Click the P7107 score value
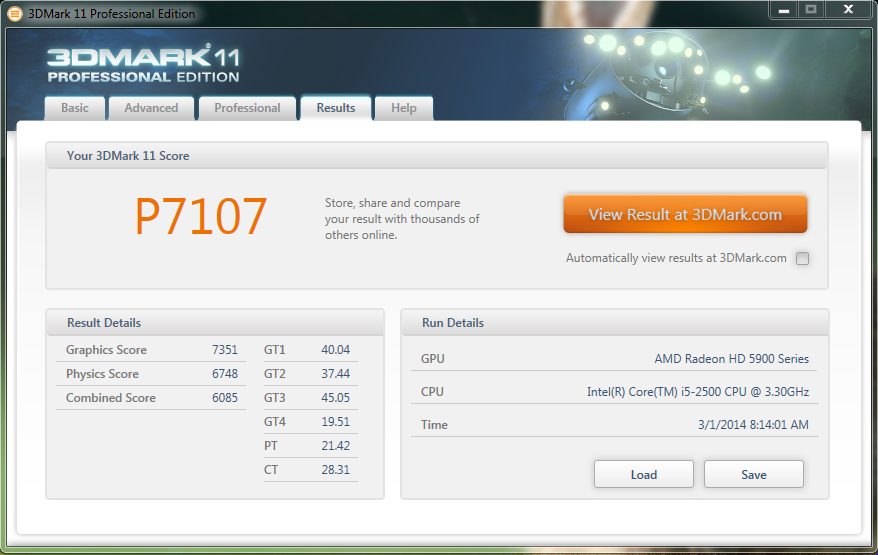Viewport: 878px width, 555px height. 200,217
